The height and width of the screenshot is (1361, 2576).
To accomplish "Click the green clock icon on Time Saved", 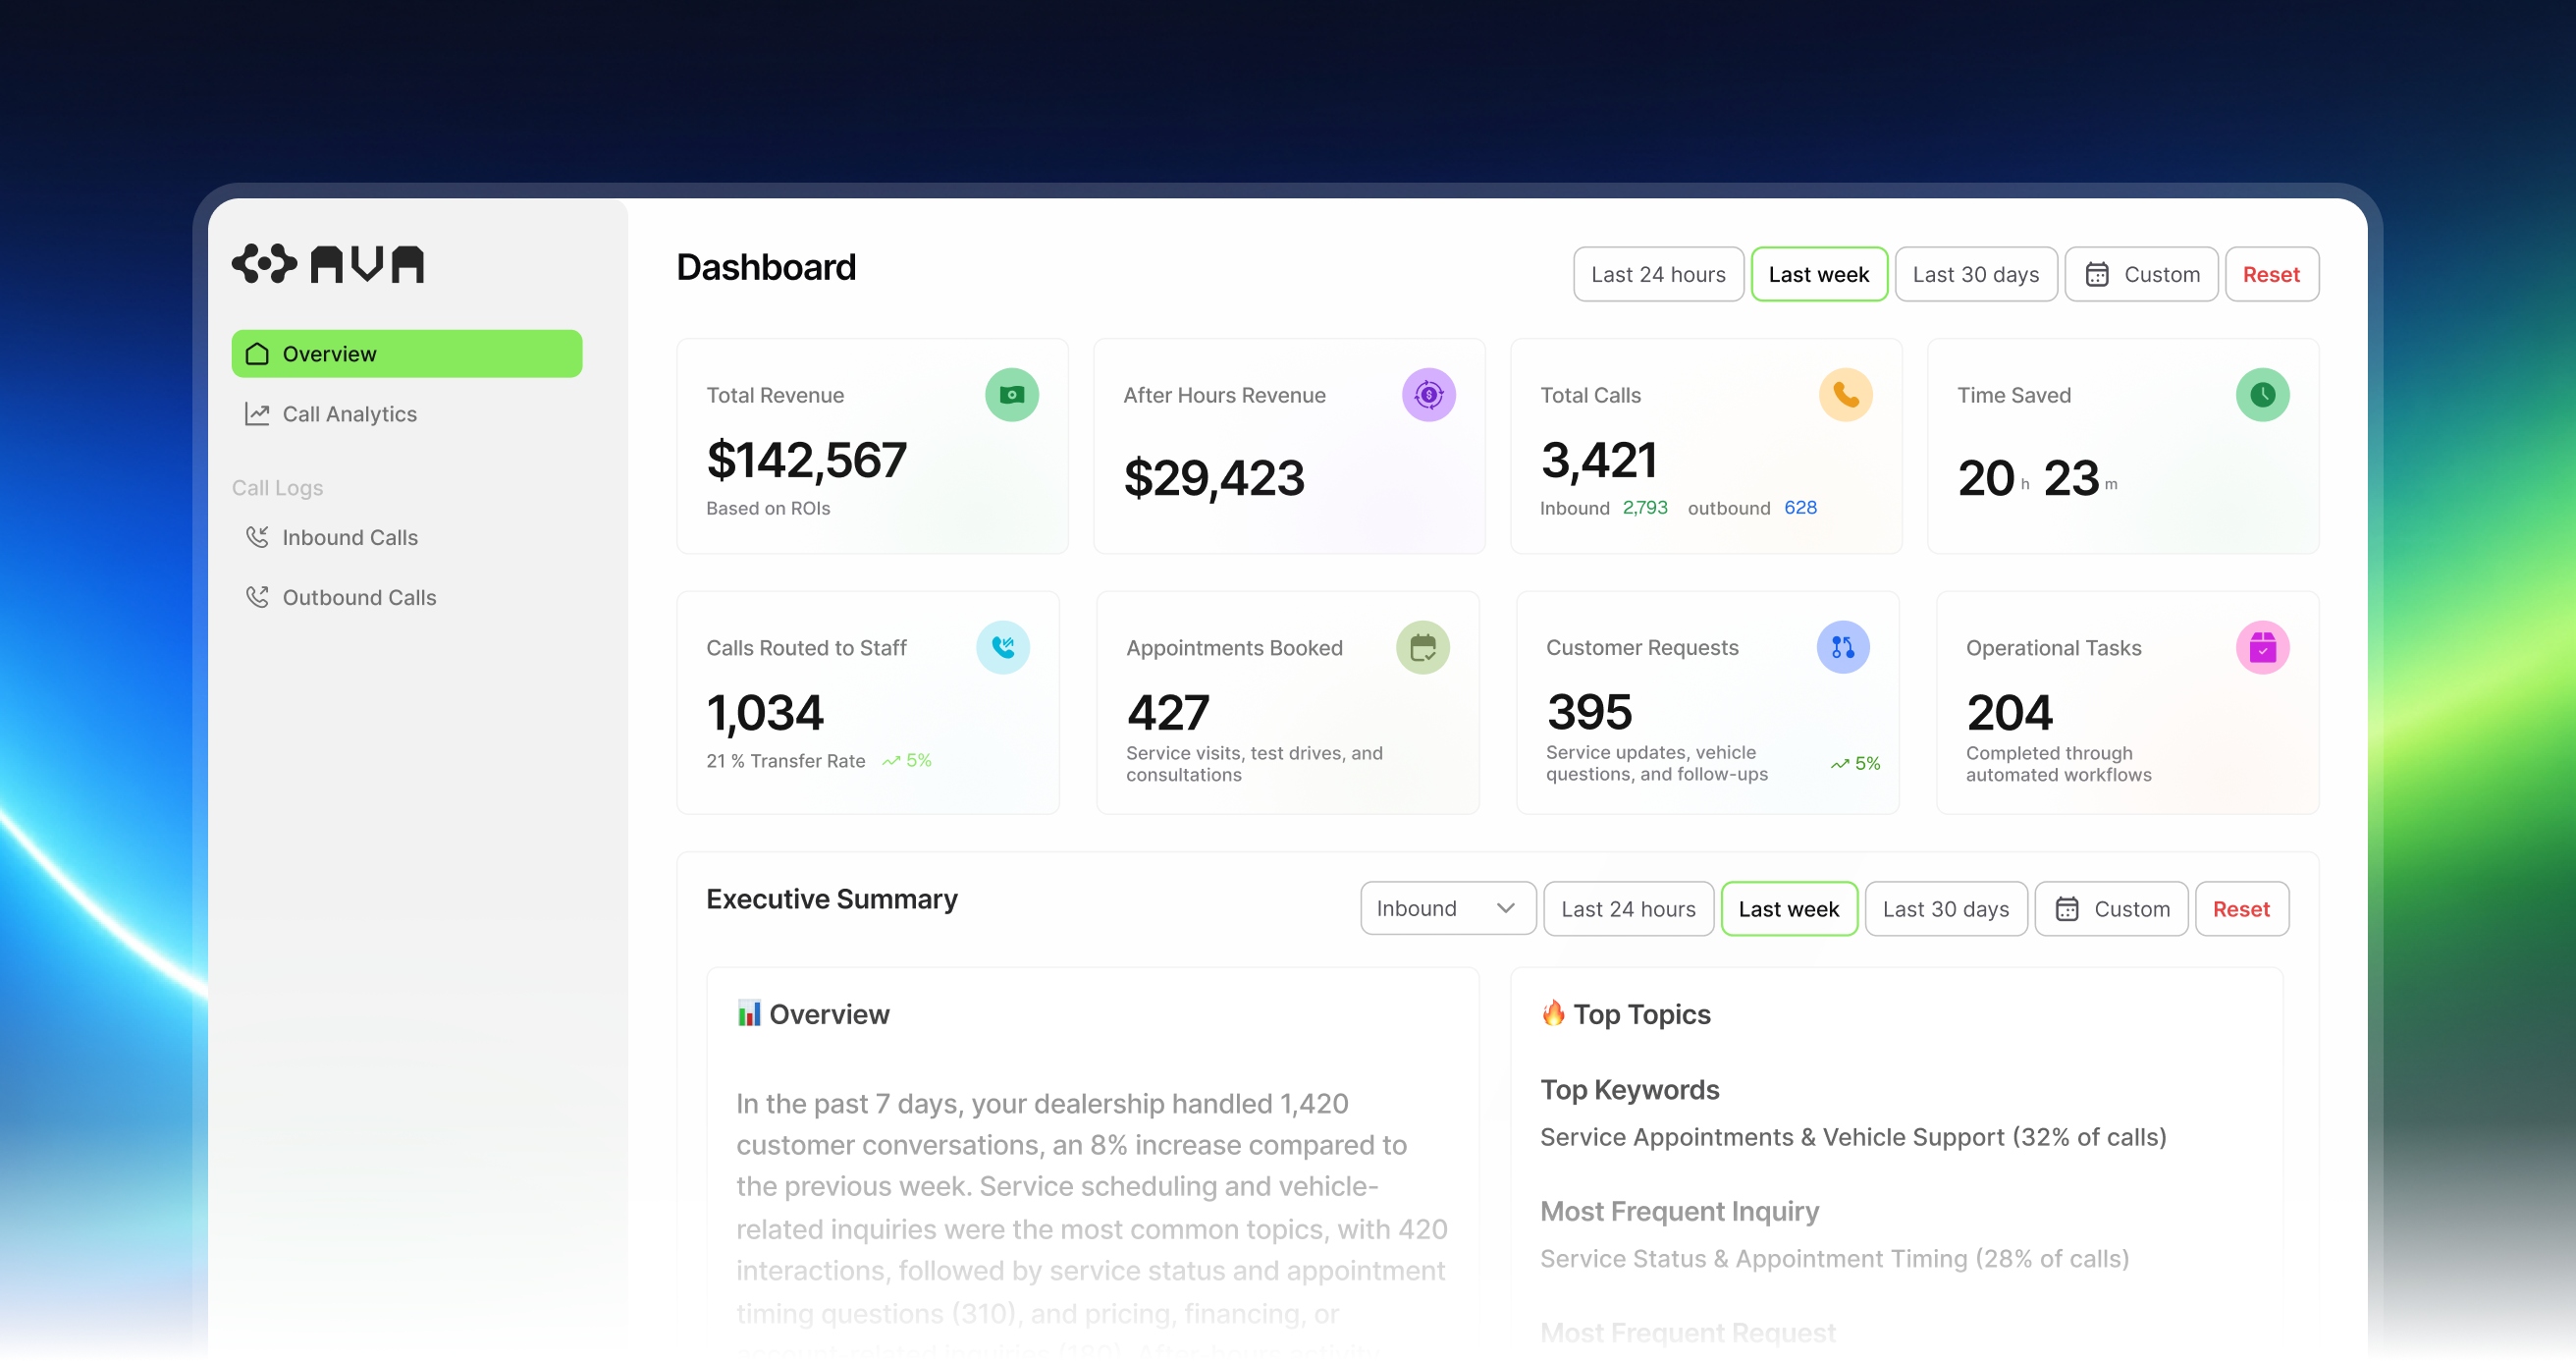I will tap(2262, 395).
